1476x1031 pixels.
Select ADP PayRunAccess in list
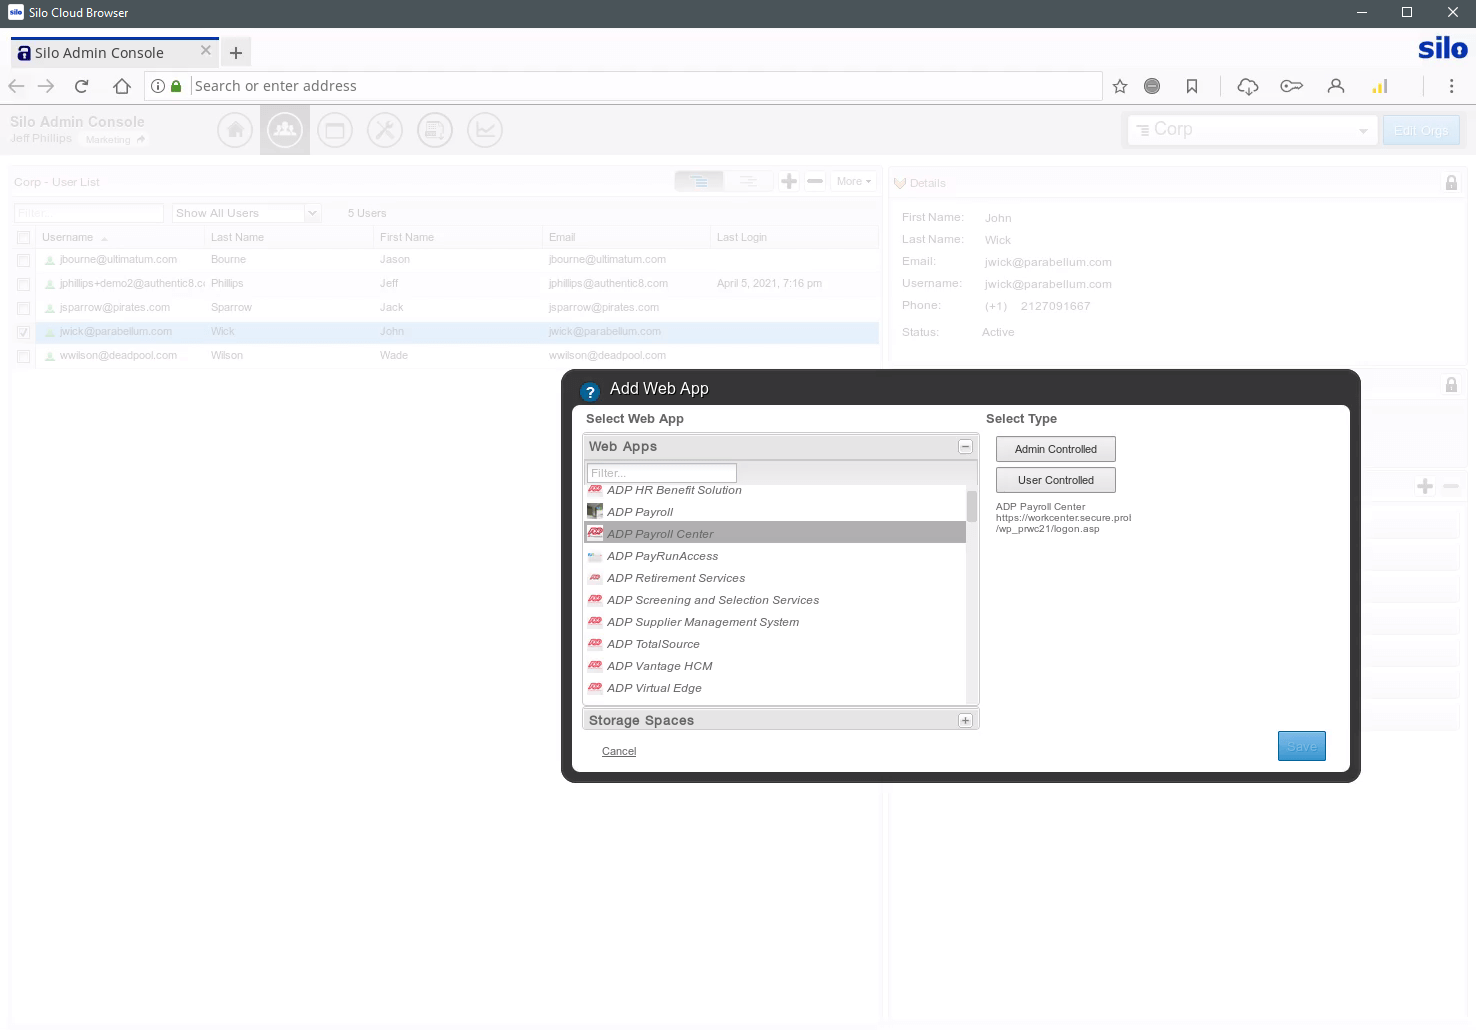click(x=775, y=556)
